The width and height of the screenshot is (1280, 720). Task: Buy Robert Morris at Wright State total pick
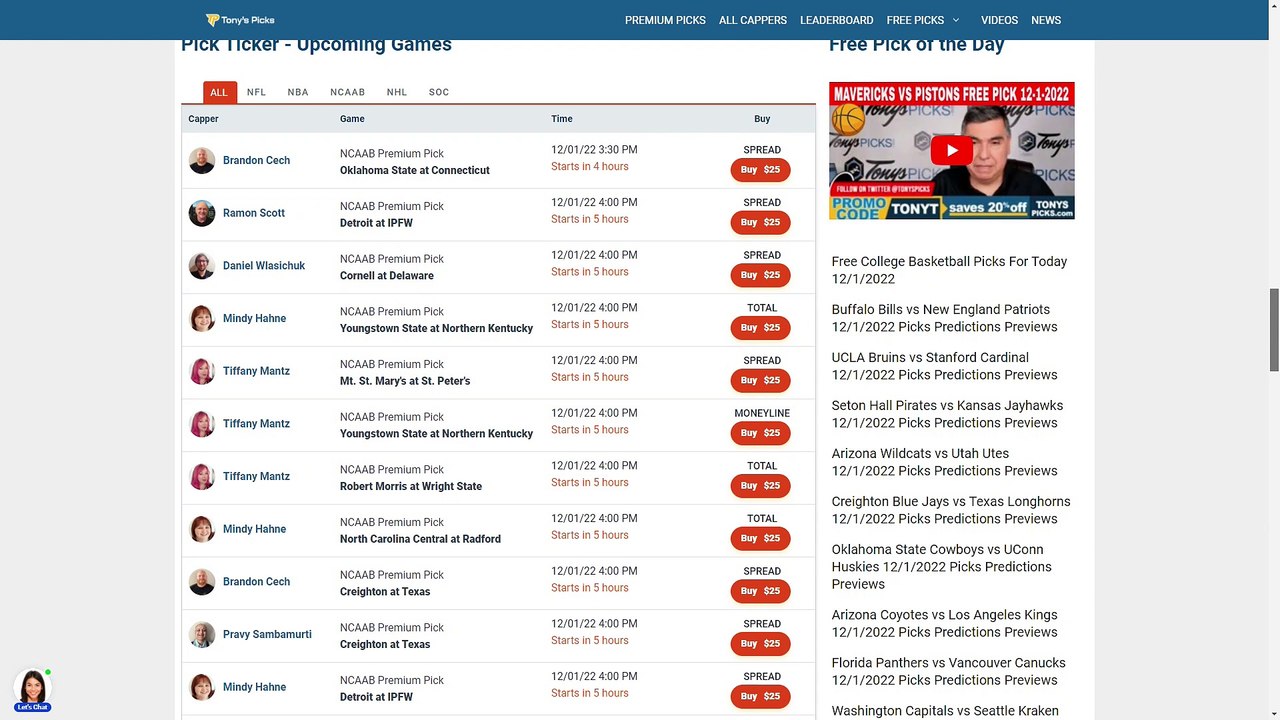[x=760, y=486]
